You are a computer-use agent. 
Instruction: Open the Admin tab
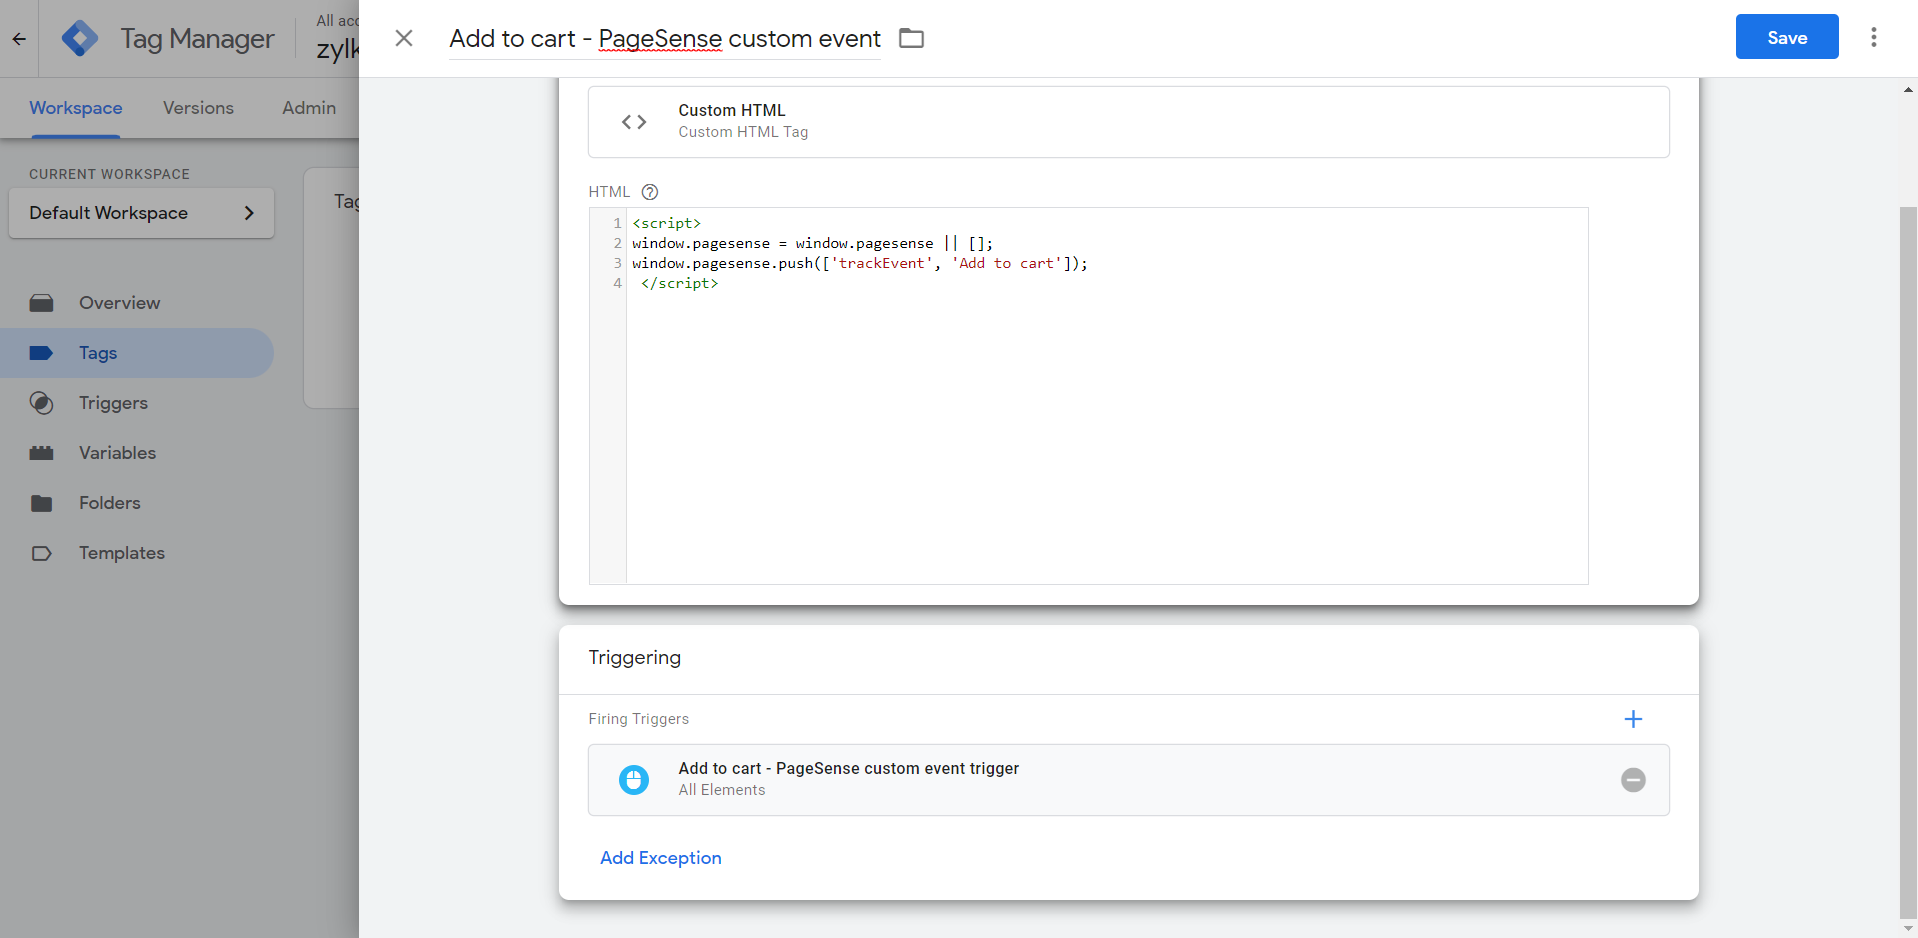(x=309, y=108)
